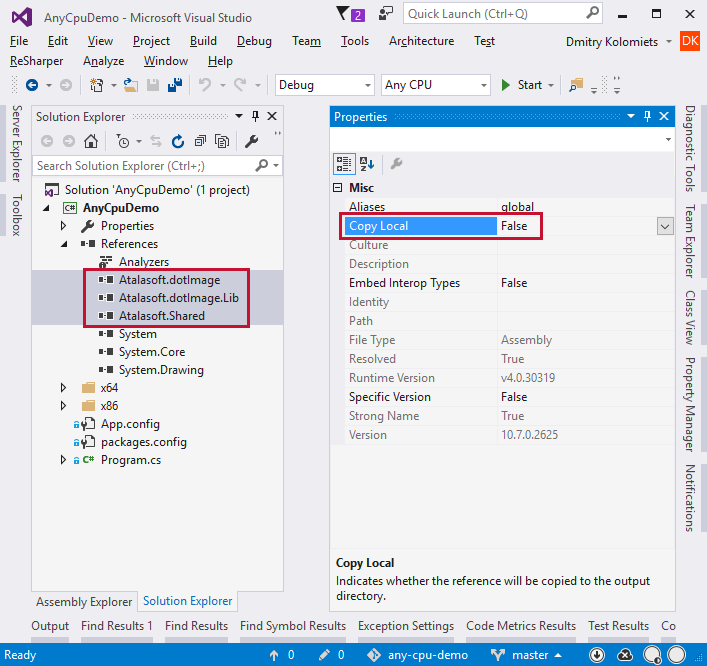The width and height of the screenshot is (707, 666).
Task: Open the Build menu
Action: (203, 41)
